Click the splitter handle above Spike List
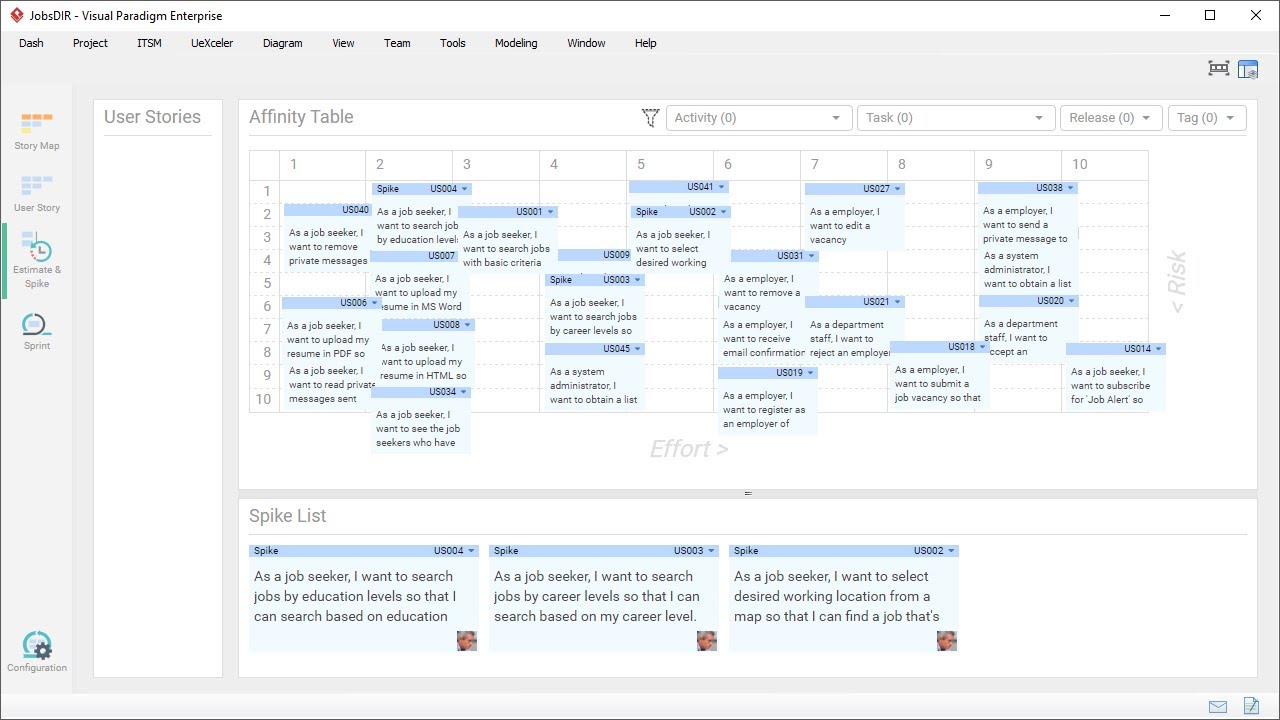The image size is (1280, 720). pos(748,494)
